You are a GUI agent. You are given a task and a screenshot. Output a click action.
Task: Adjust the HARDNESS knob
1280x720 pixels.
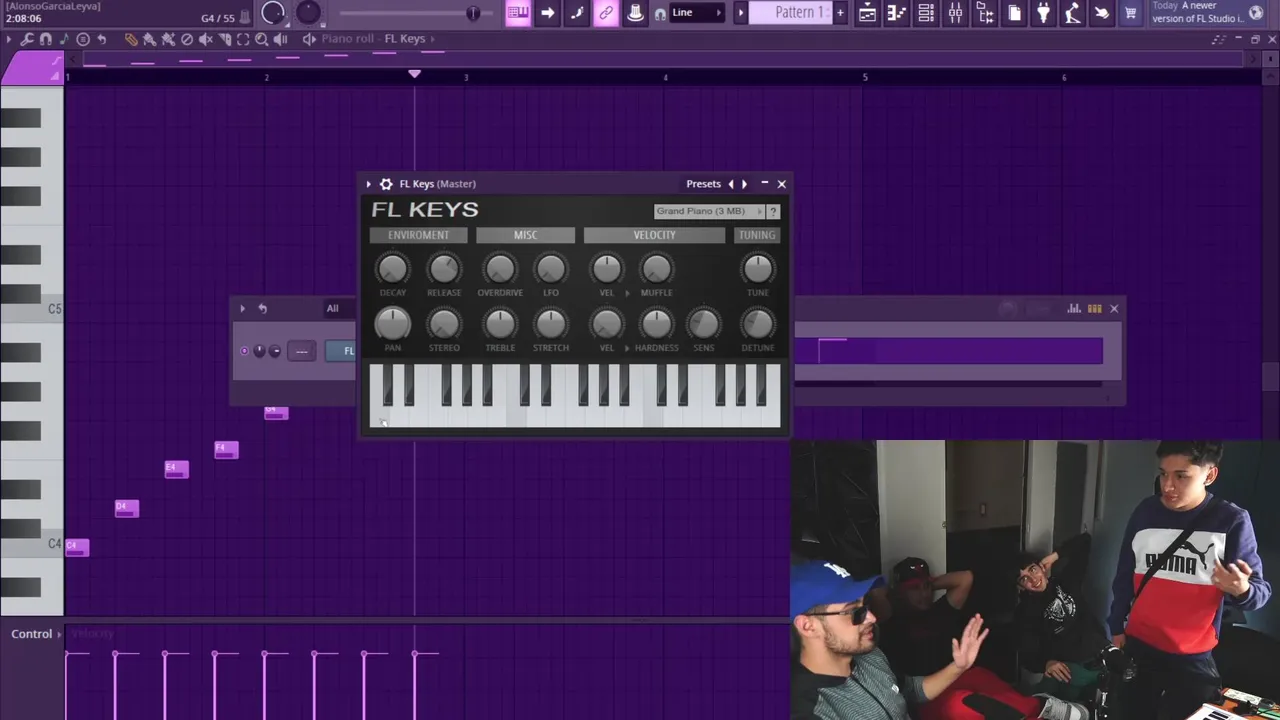pyautogui.click(x=656, y=324)
